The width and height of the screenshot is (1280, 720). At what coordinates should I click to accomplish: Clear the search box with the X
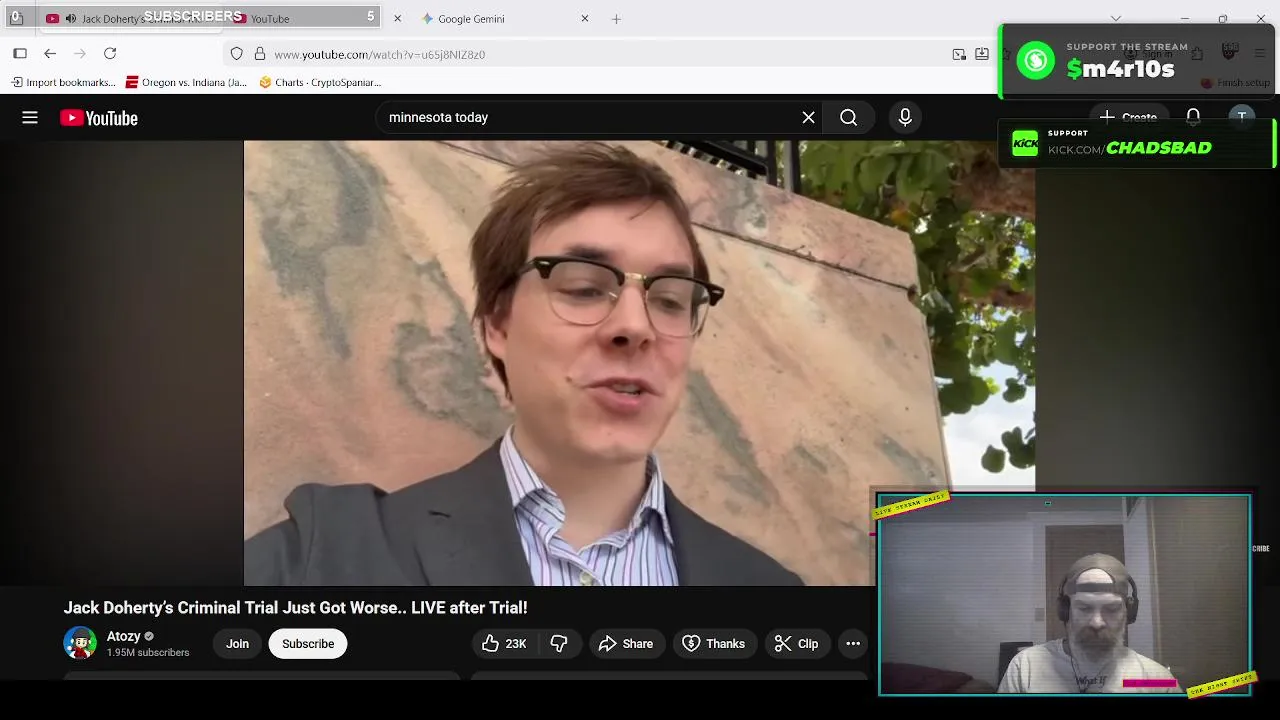tap(808, 118)
